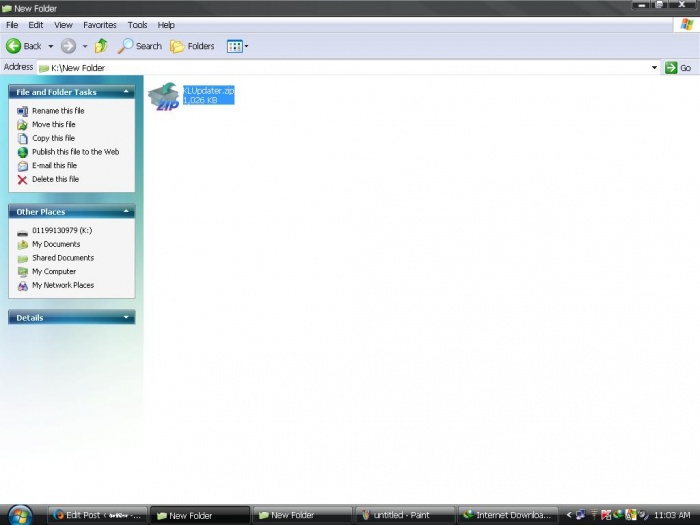
Task: Collapse the Other Places panel
Action: click(126, 212)
